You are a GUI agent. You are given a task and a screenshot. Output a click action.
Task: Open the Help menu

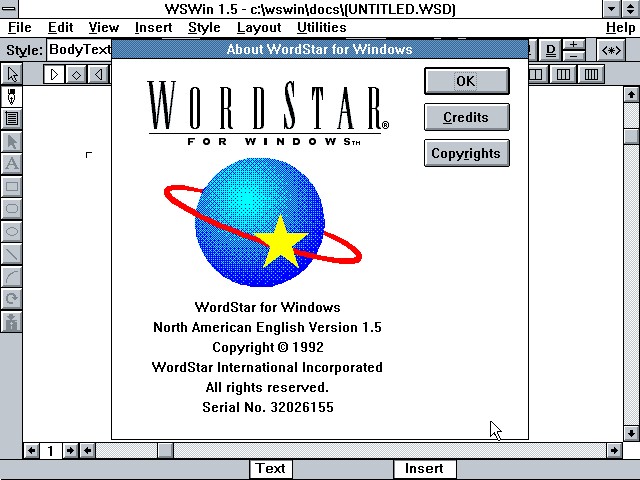click(x=620, y=28)
